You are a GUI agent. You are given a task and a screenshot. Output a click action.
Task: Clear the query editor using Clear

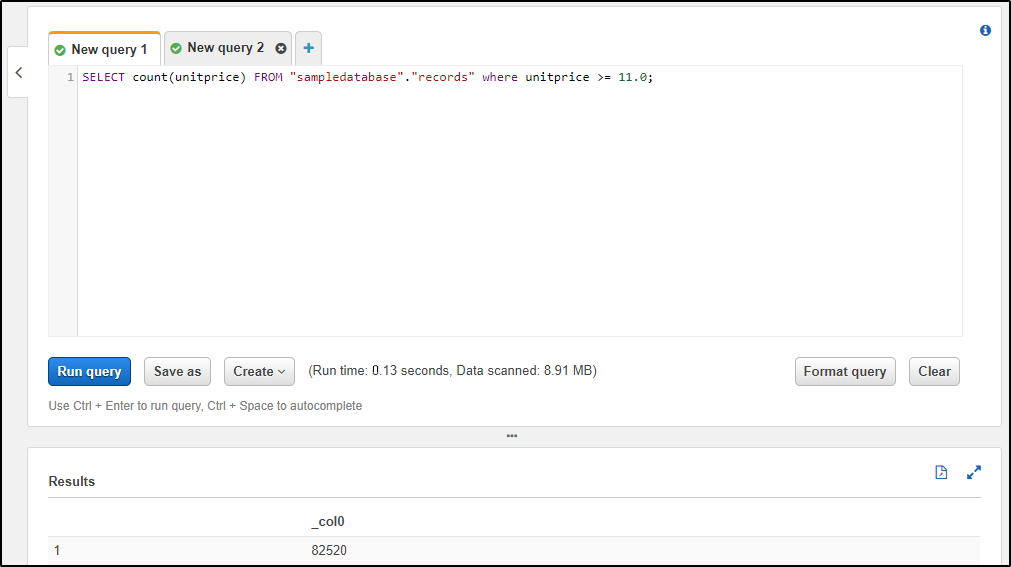[x=934, y=371]
